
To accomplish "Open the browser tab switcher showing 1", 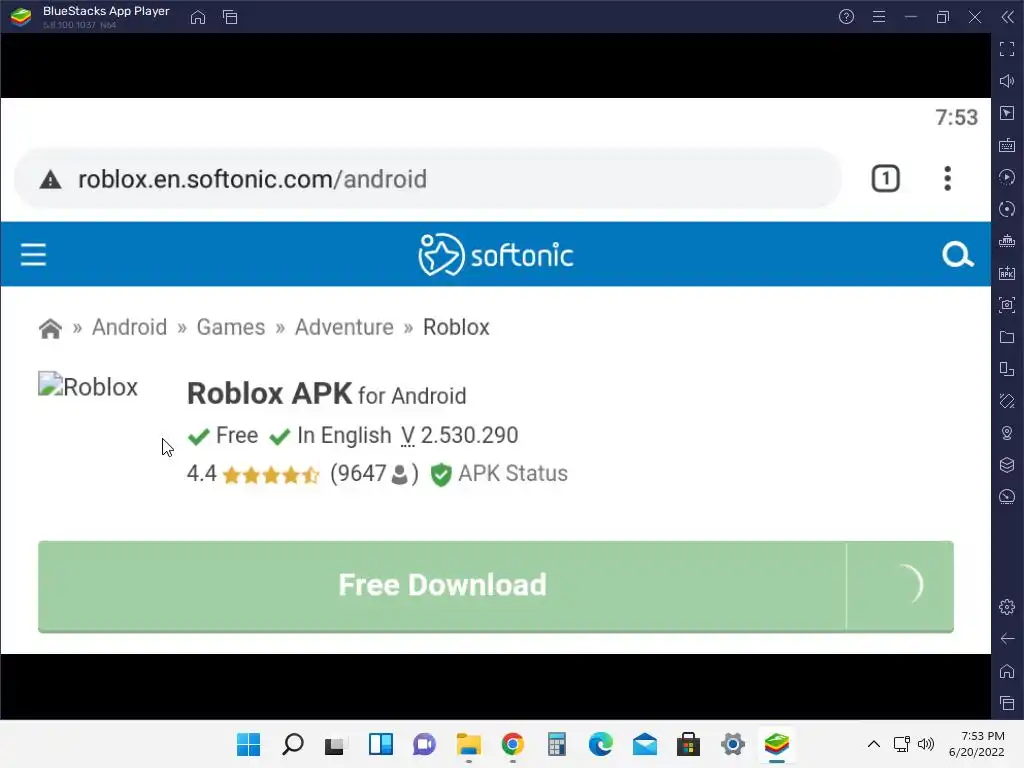I will click(886, 179).
